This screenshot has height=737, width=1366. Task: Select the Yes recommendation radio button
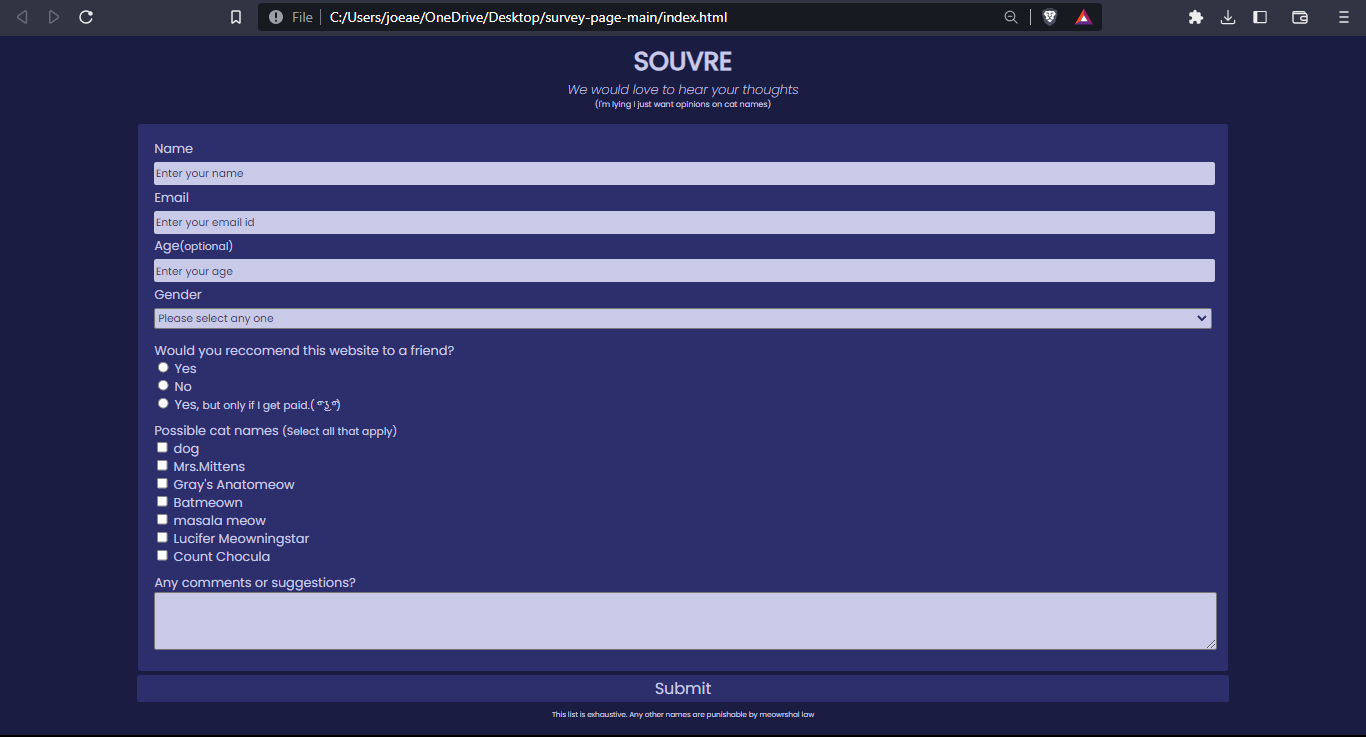[163, 367]
